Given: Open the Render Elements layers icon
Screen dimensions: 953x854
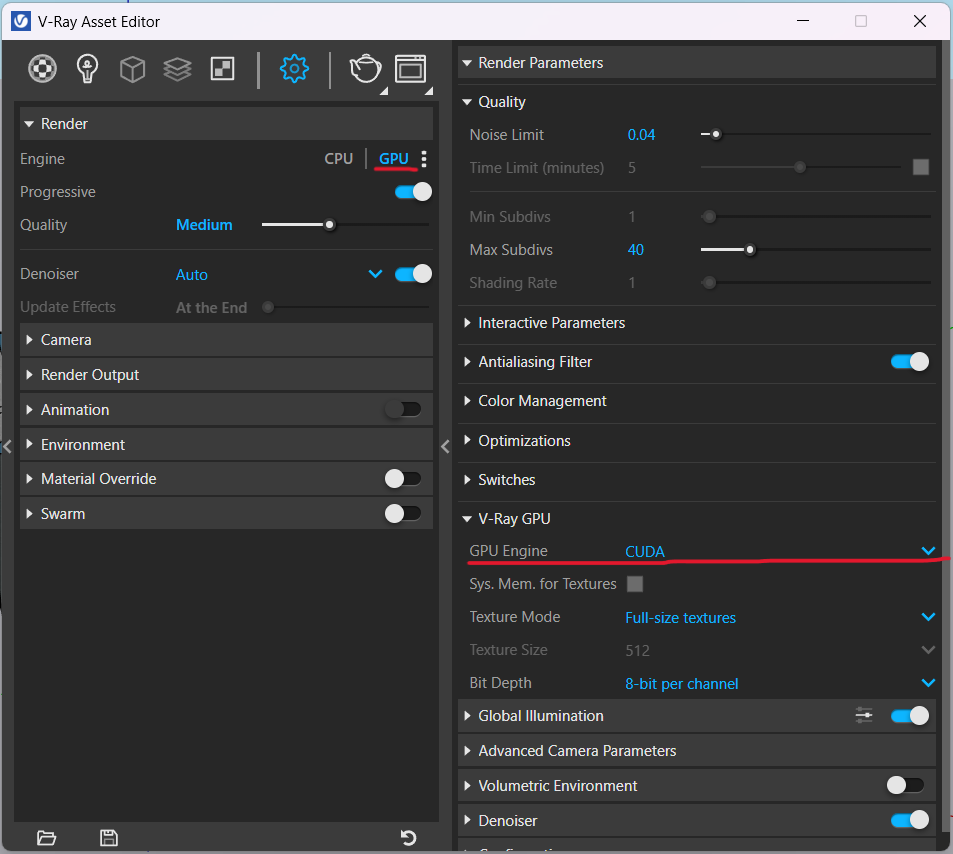Looking at the screenshot, I should [x=177, y=69].
